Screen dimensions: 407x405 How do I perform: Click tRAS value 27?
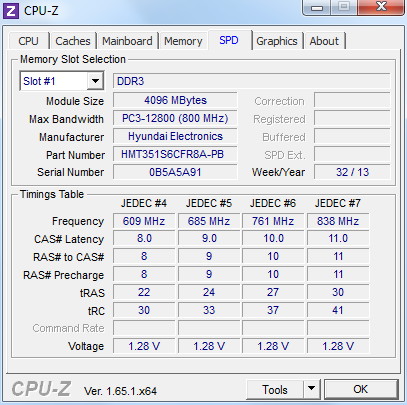click(x=273, y=292)
